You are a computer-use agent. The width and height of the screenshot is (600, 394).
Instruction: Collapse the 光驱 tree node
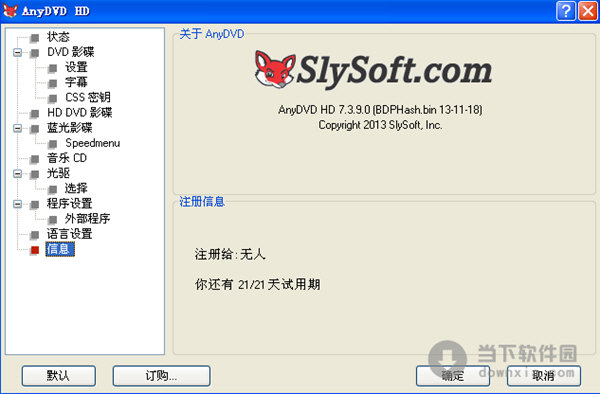18,173
